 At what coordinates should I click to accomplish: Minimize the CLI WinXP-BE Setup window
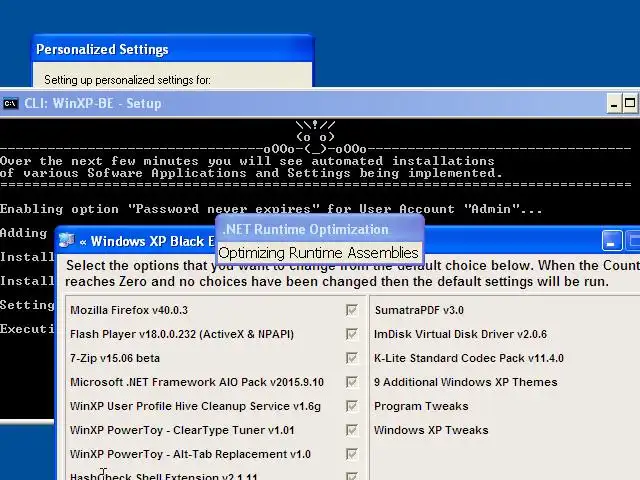[x=613, y=104]
